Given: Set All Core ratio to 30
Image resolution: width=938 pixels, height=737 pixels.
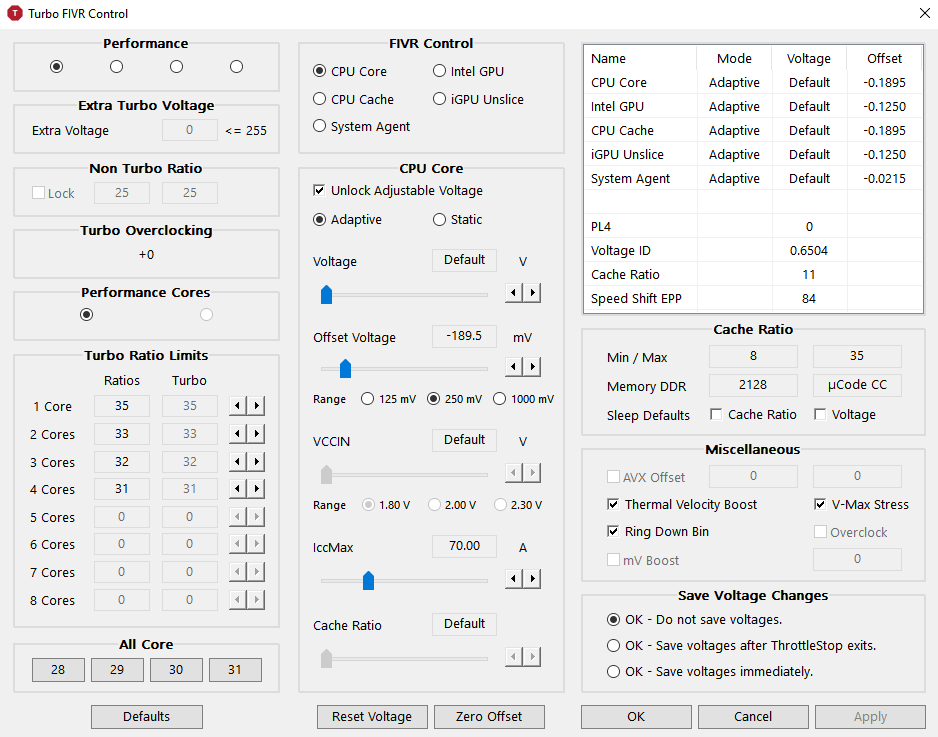Looking at the screenshot, I should [x=176, y=669].
